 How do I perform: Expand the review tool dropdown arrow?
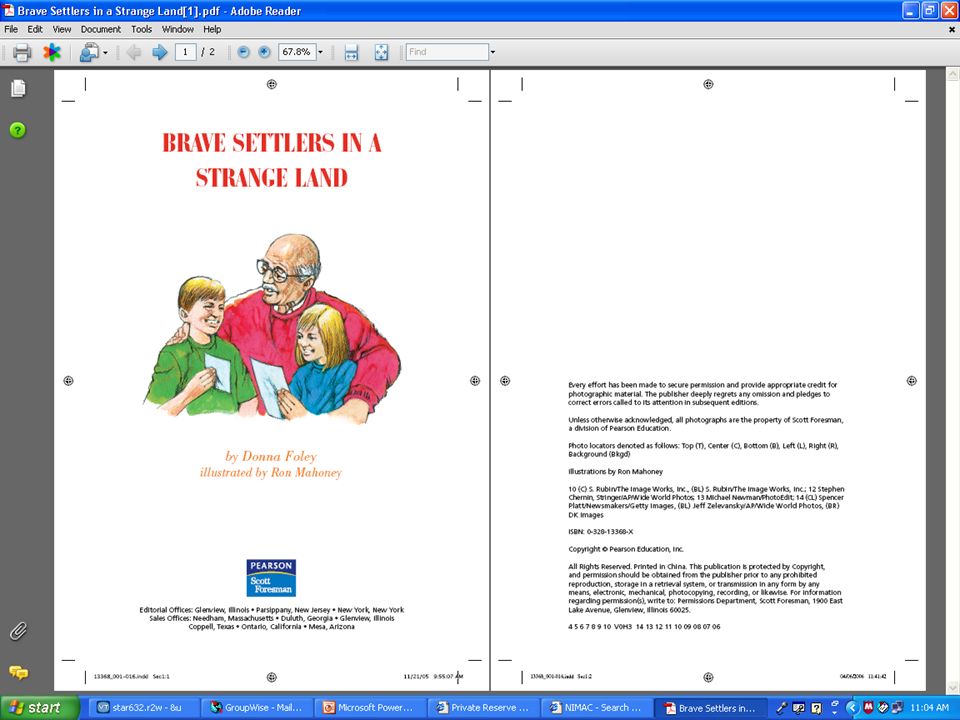point(105,53)
